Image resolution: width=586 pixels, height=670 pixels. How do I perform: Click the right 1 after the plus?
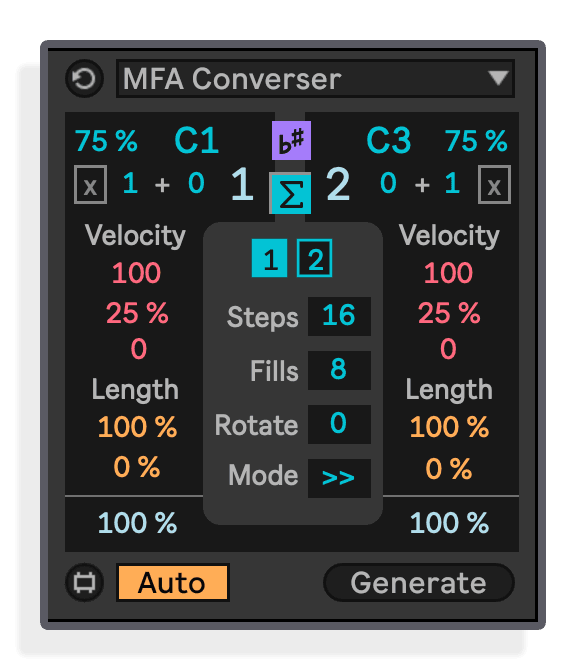point(452,183)
